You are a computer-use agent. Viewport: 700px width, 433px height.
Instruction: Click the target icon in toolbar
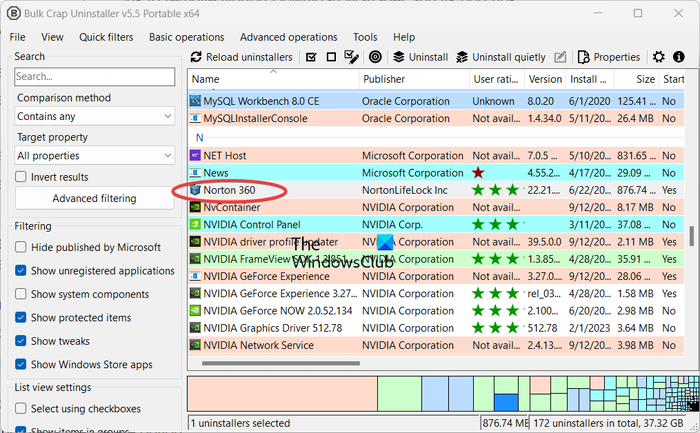coord(375,57)
